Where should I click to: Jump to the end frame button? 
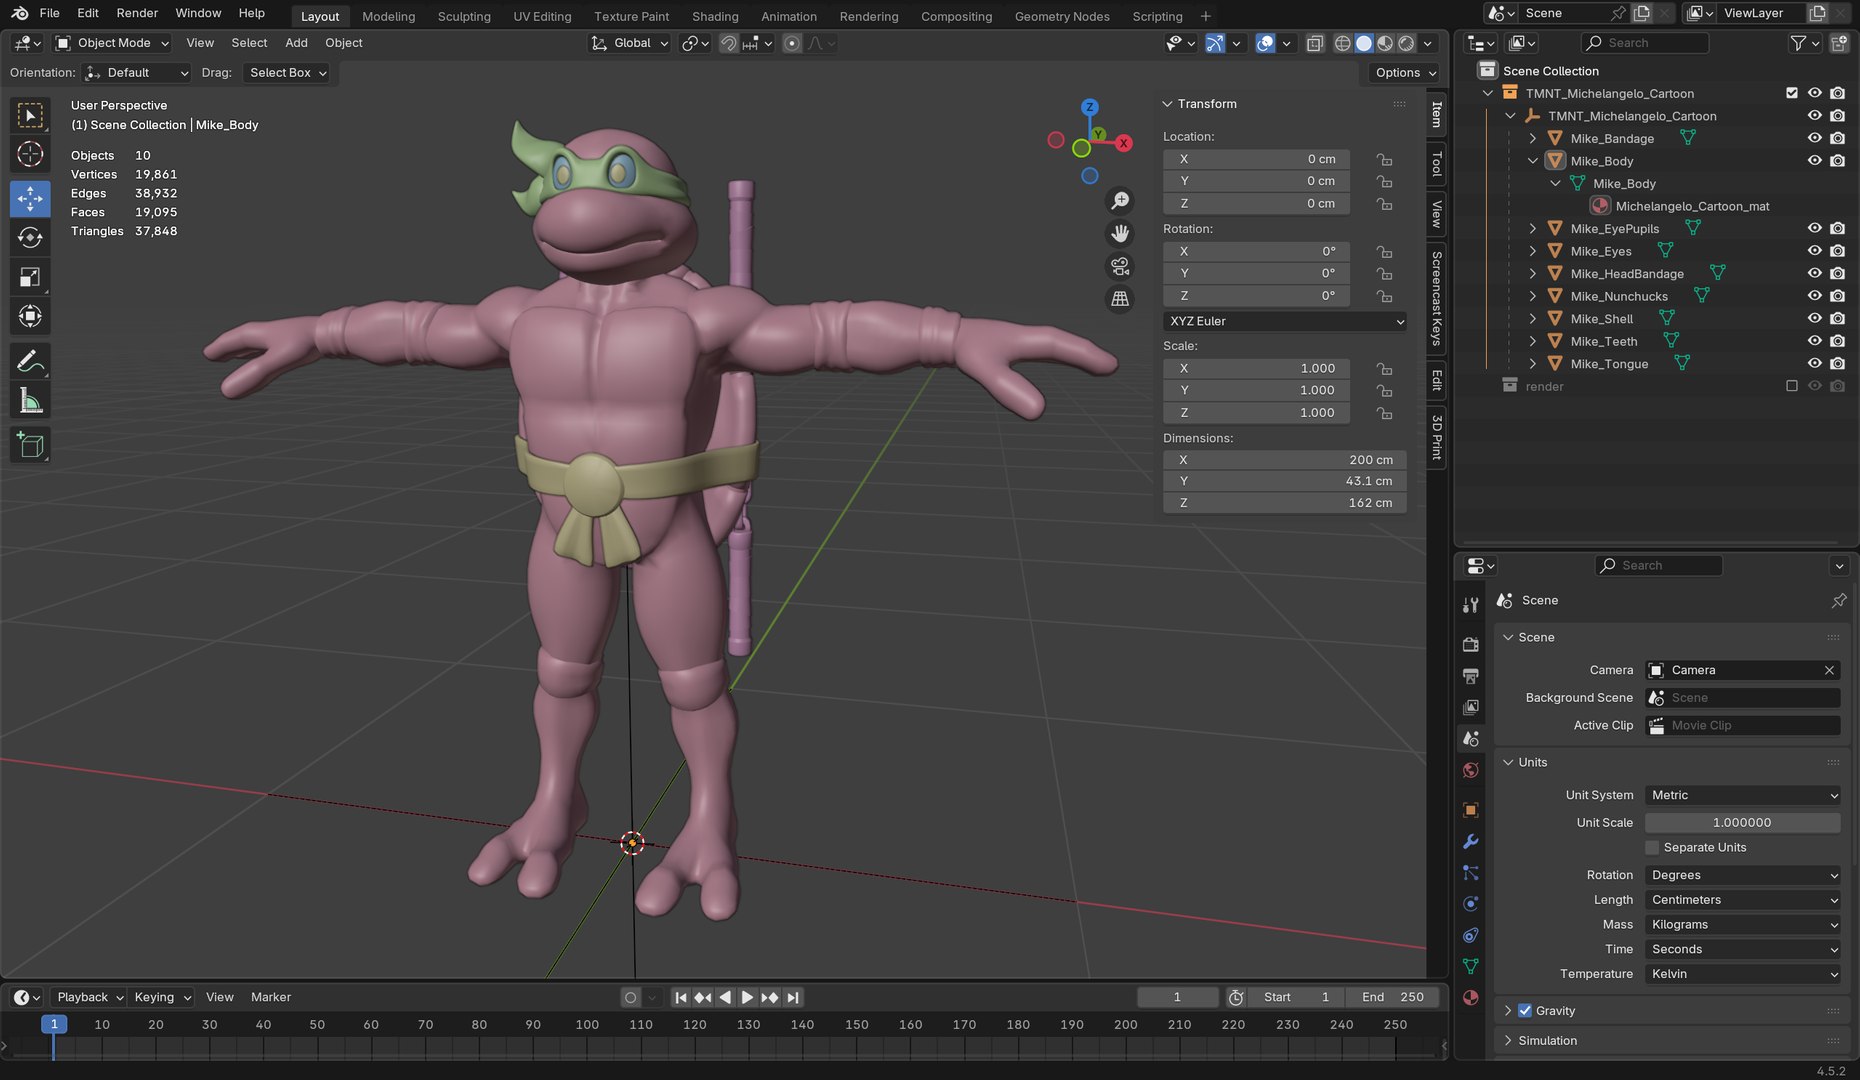(793, 997)
